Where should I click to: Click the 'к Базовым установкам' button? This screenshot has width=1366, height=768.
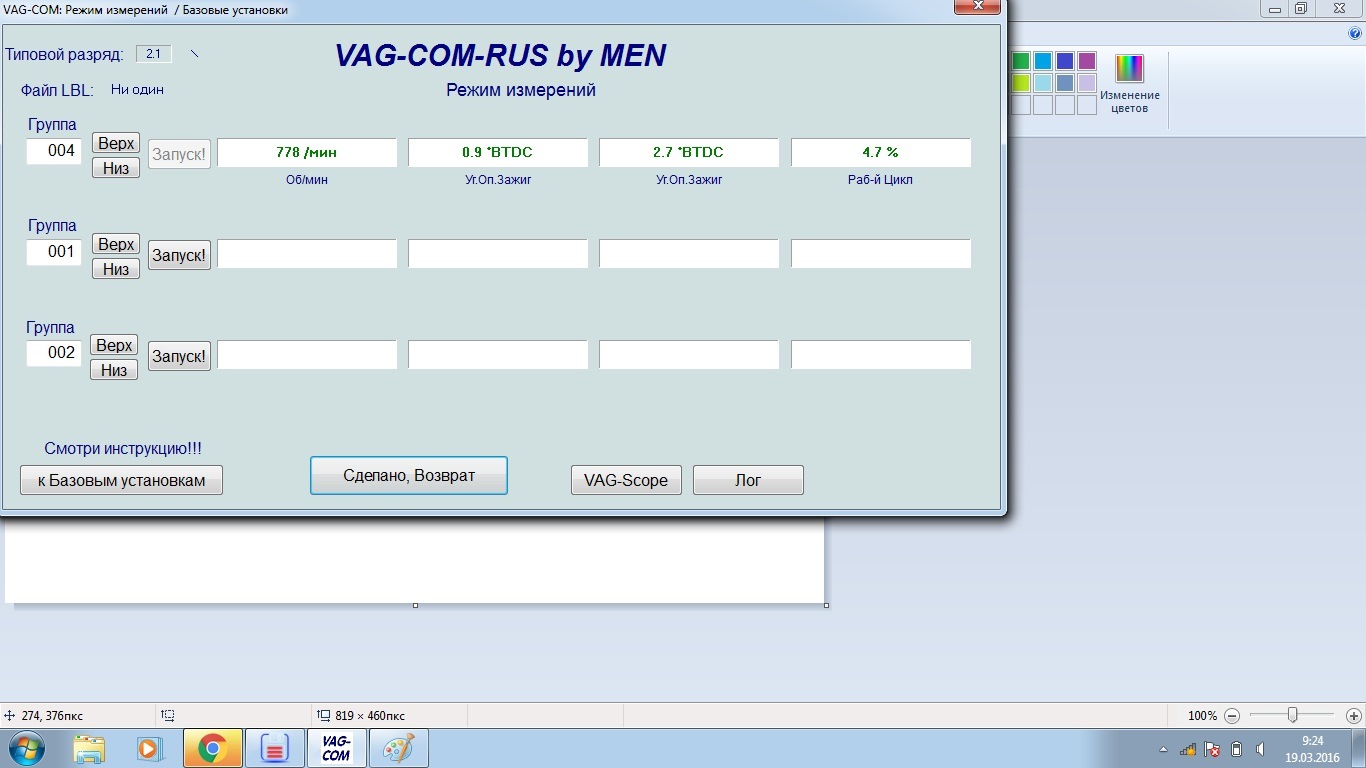click(x=121, y=480)
